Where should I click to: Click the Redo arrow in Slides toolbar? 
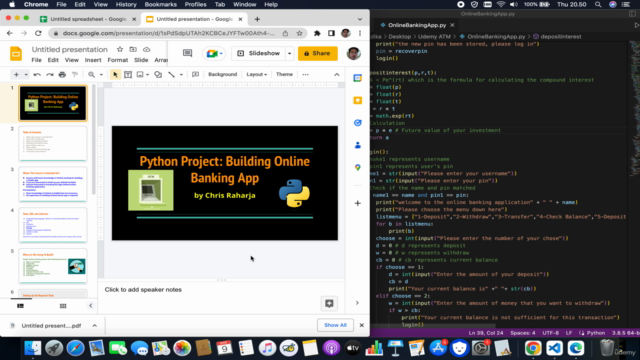[x=50, y=75]
